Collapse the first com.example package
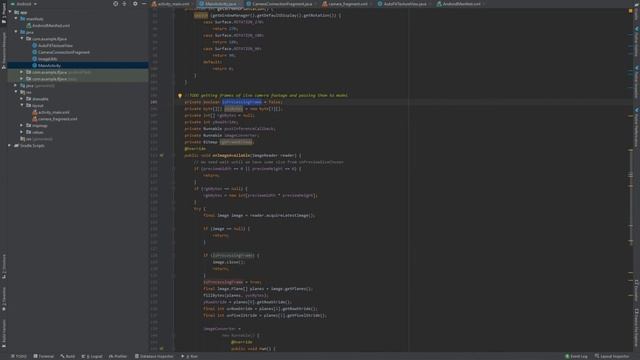The width and height of the screenshot is (640, 360). point(22,39)
